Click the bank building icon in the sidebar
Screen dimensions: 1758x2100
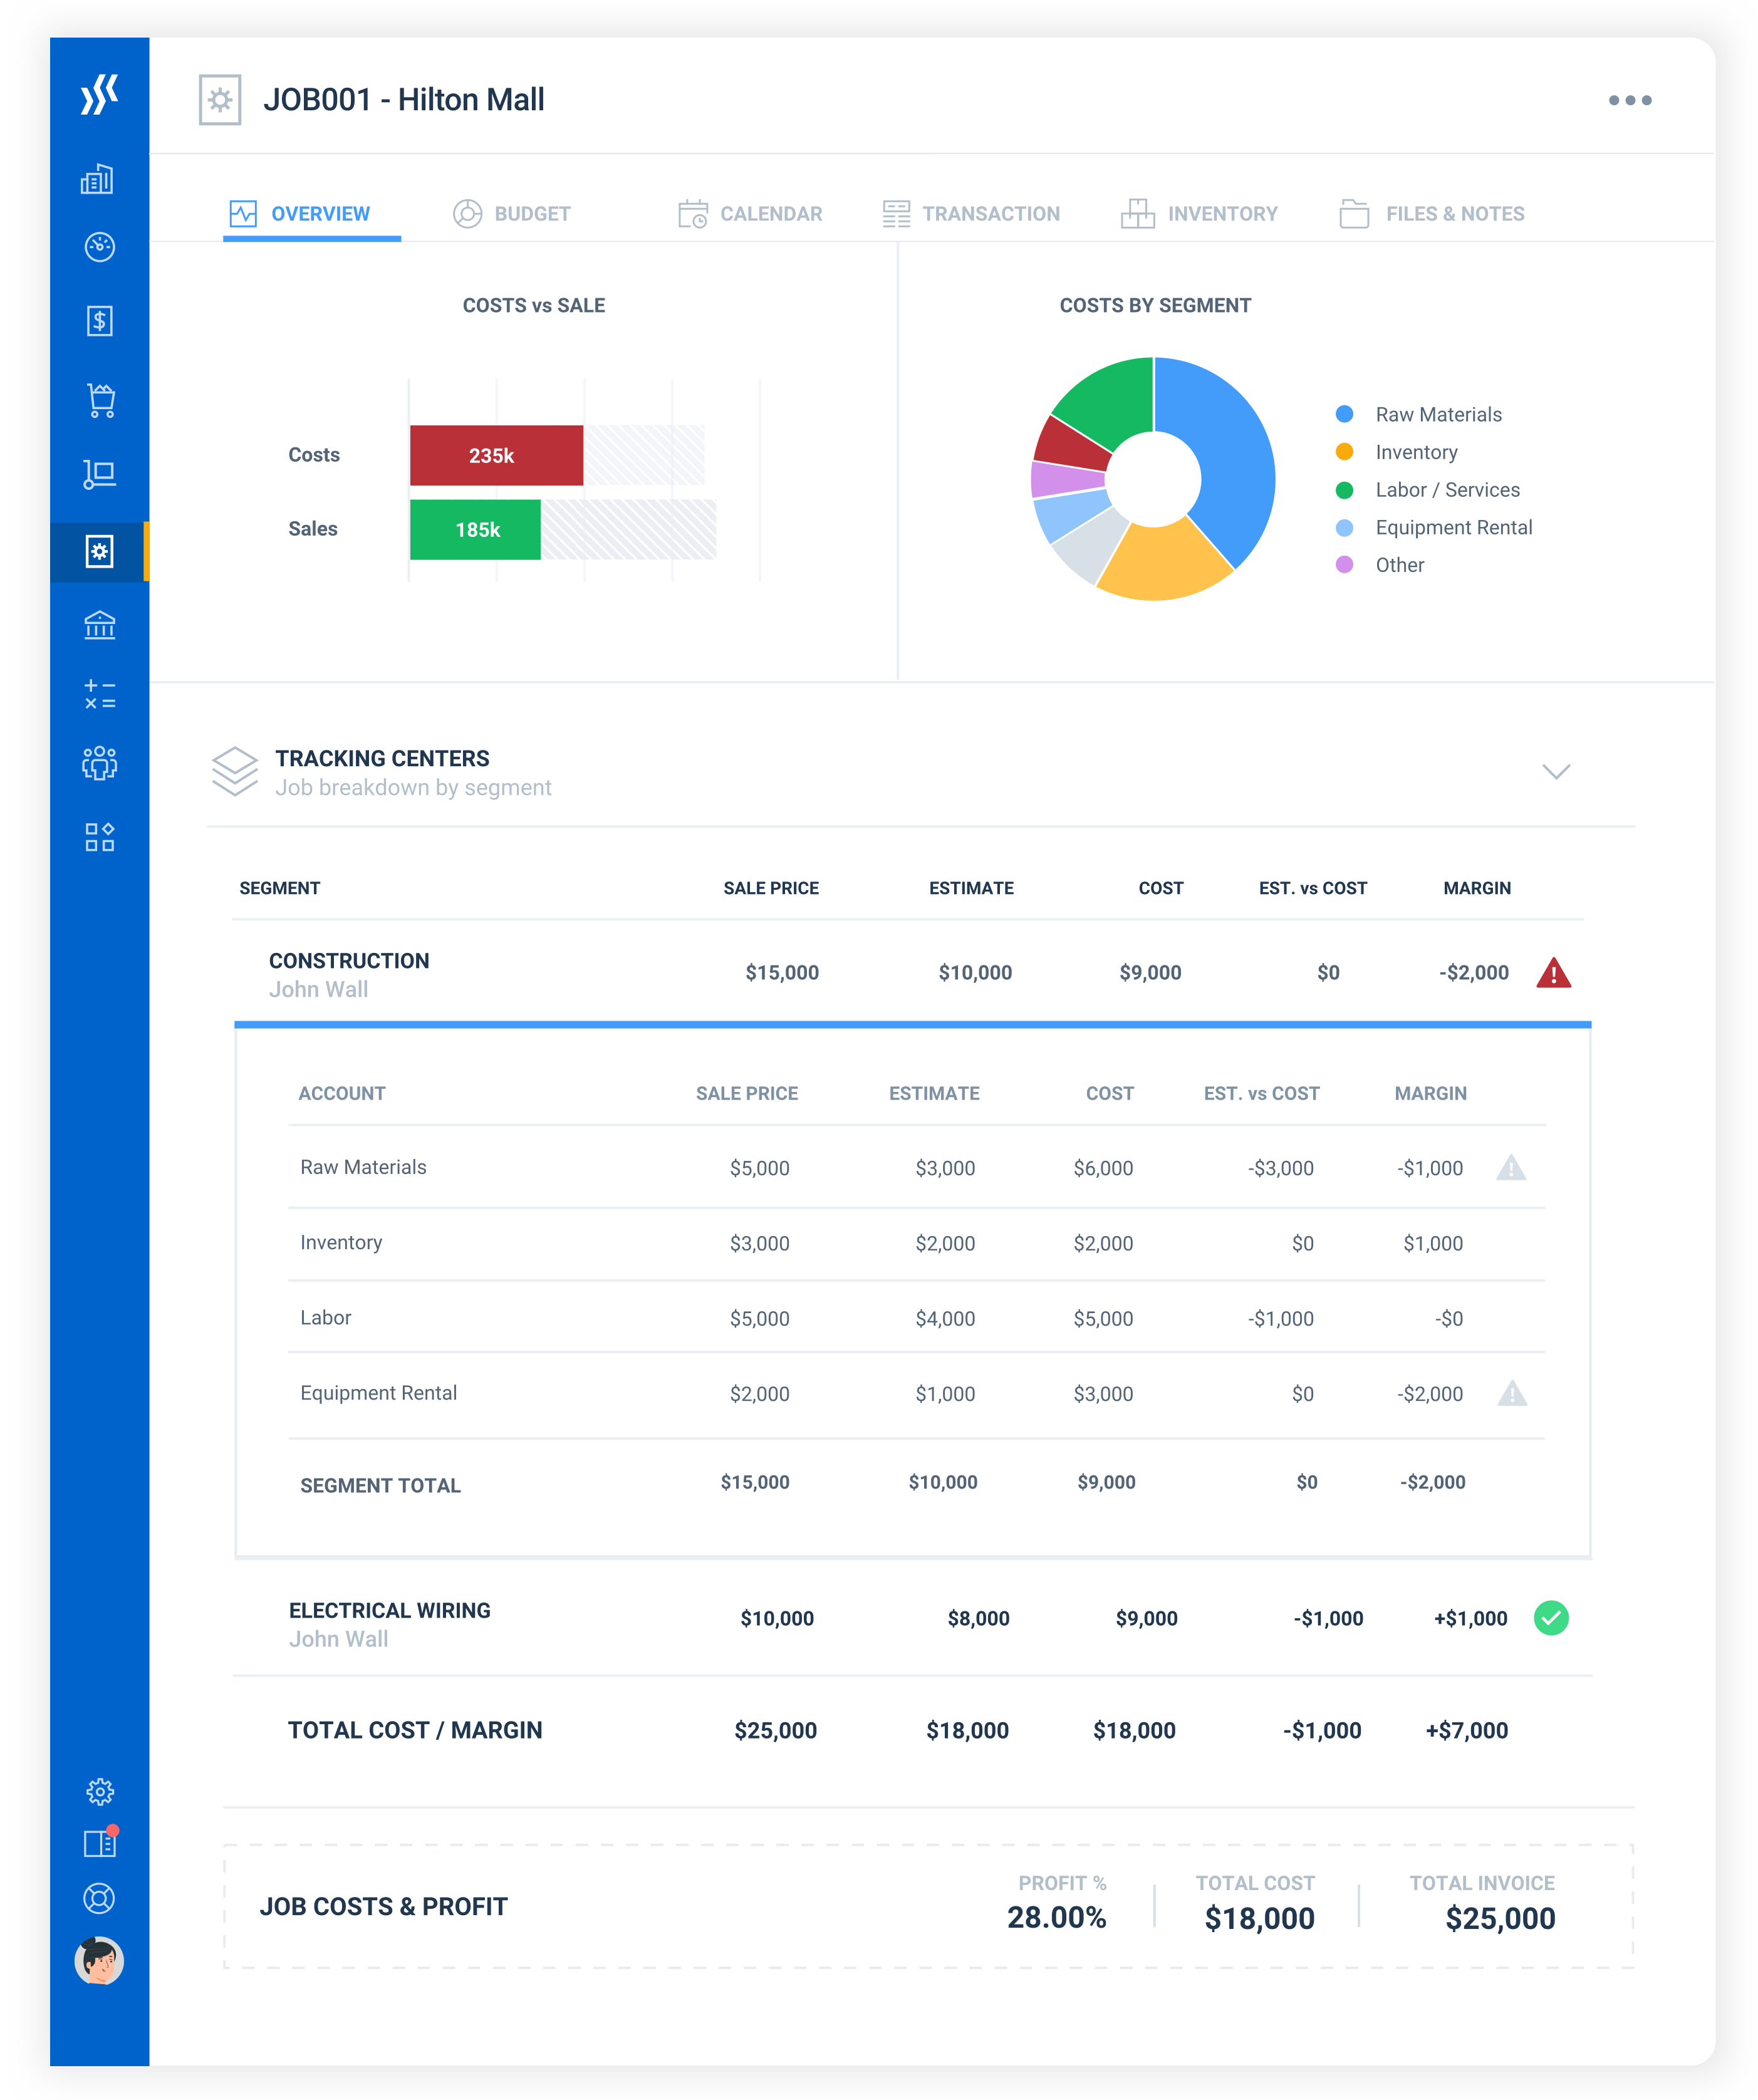(x=99, y=625)
